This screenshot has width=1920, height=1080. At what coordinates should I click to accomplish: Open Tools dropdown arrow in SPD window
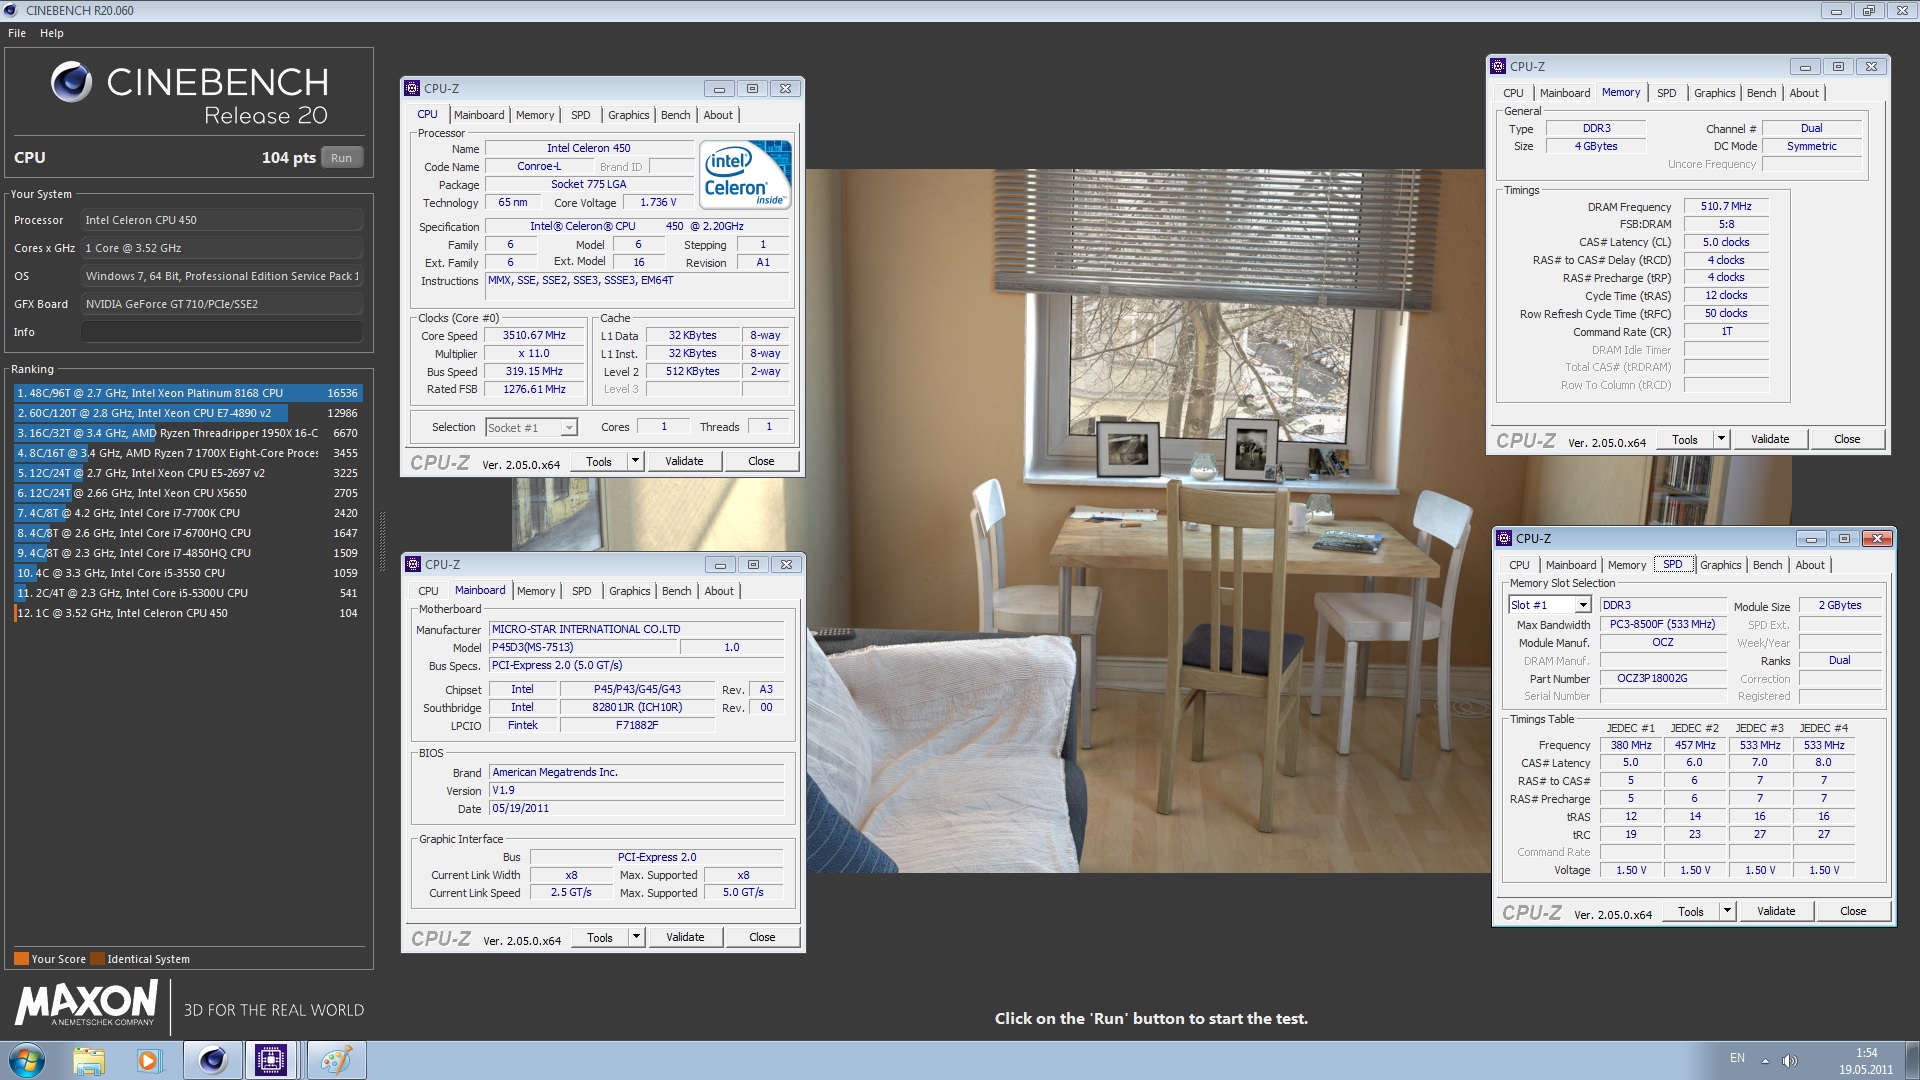coord(1727,911)
